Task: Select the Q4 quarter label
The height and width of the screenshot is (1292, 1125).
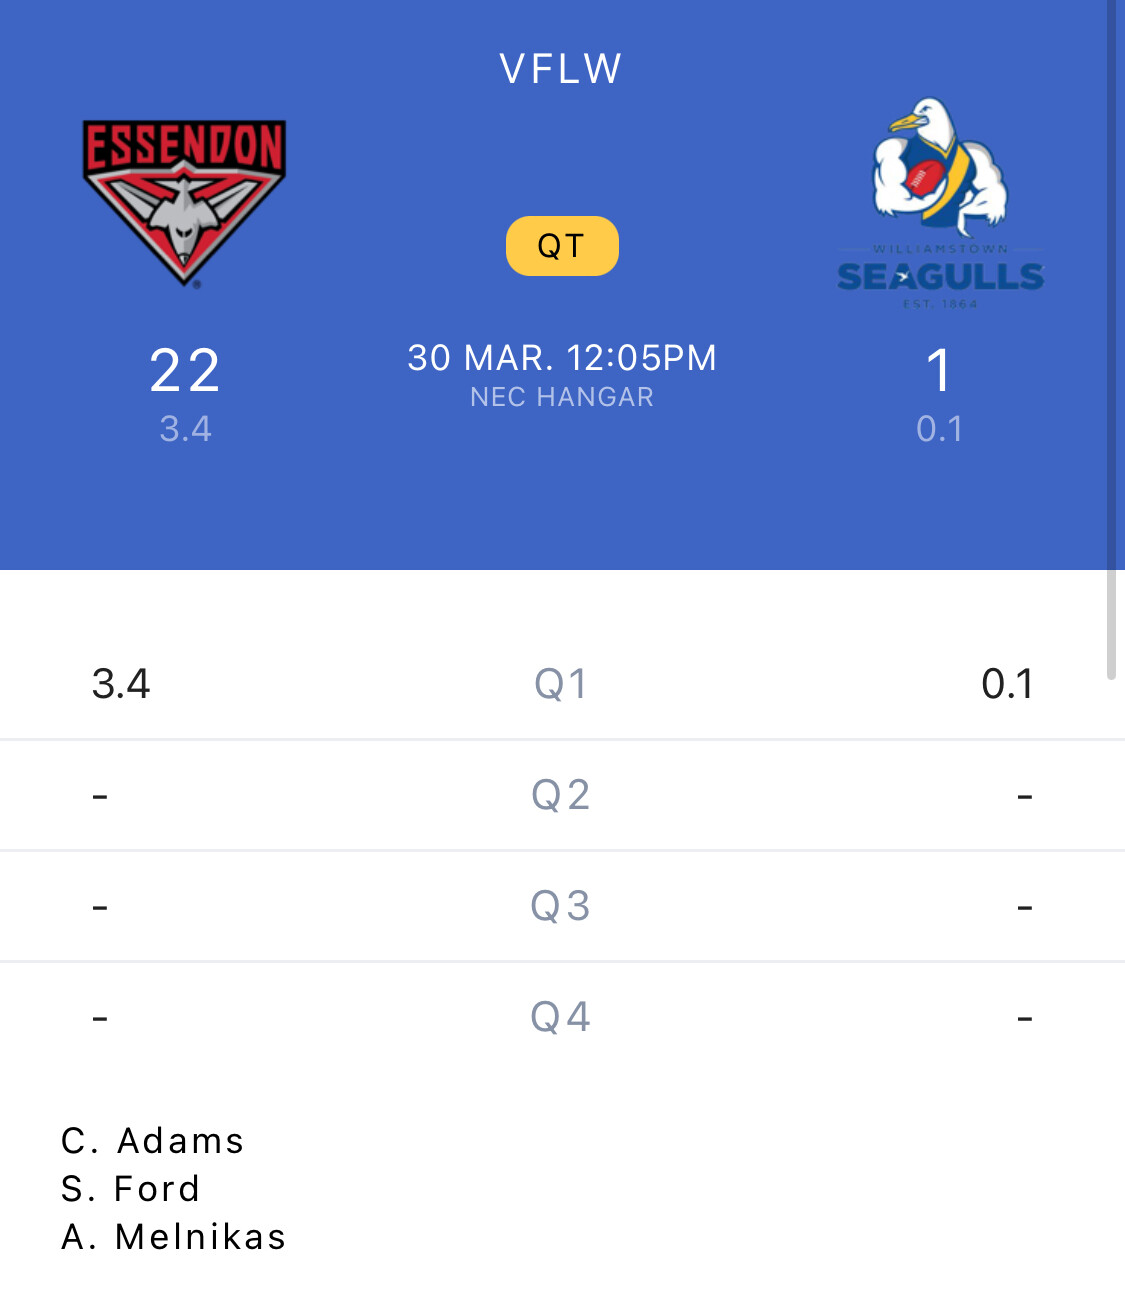Action: (x=561, y=1017)
